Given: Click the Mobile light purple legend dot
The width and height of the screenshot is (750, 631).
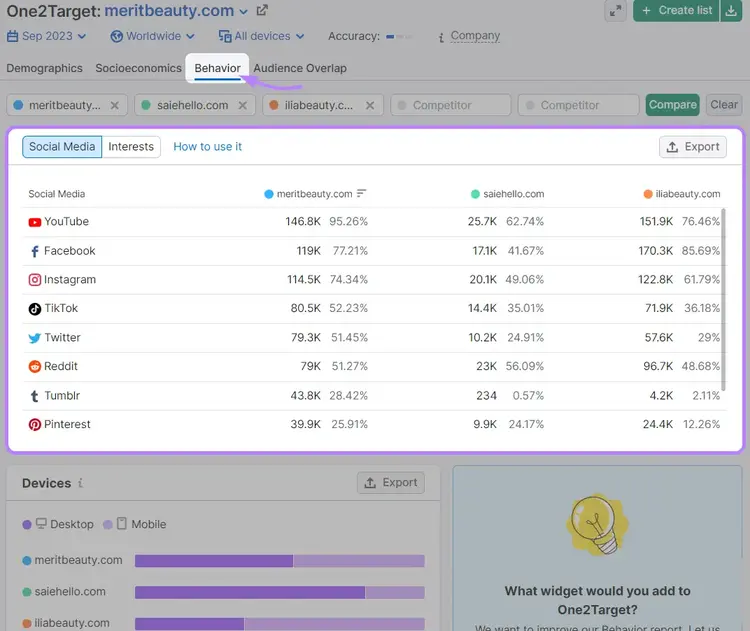Looking at the screenshot, I should [x=108, y=524].
